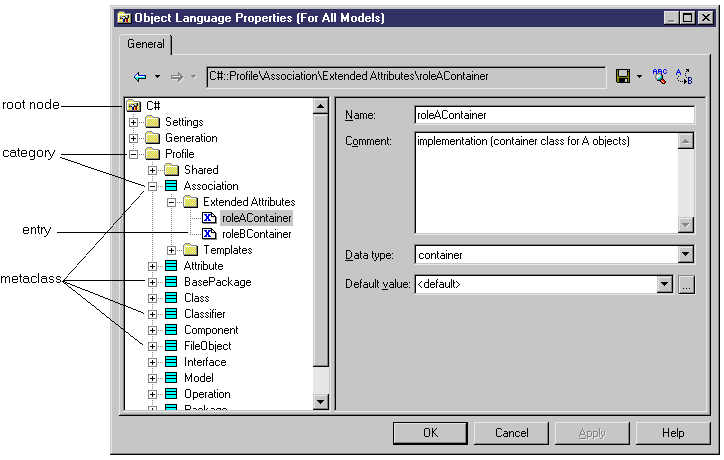The width and height of the screenshot is (724, 460).
Task: Click the ellipsis button beside Default value
Action: tap(687, 284)
